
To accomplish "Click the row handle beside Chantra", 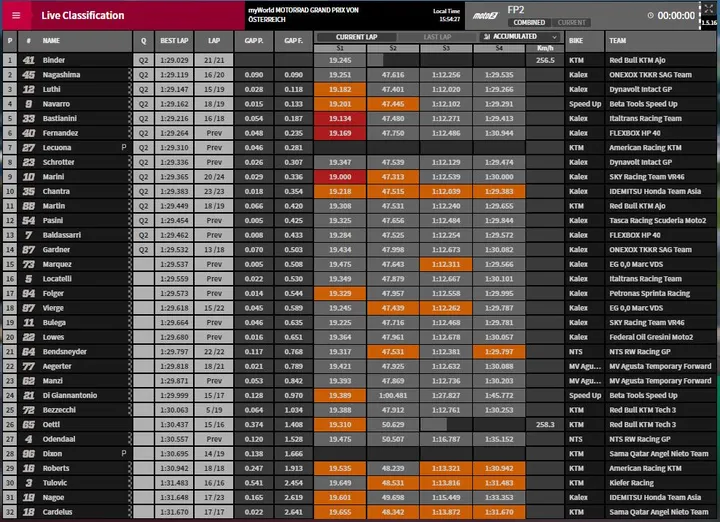I will [x=130, y=191].
